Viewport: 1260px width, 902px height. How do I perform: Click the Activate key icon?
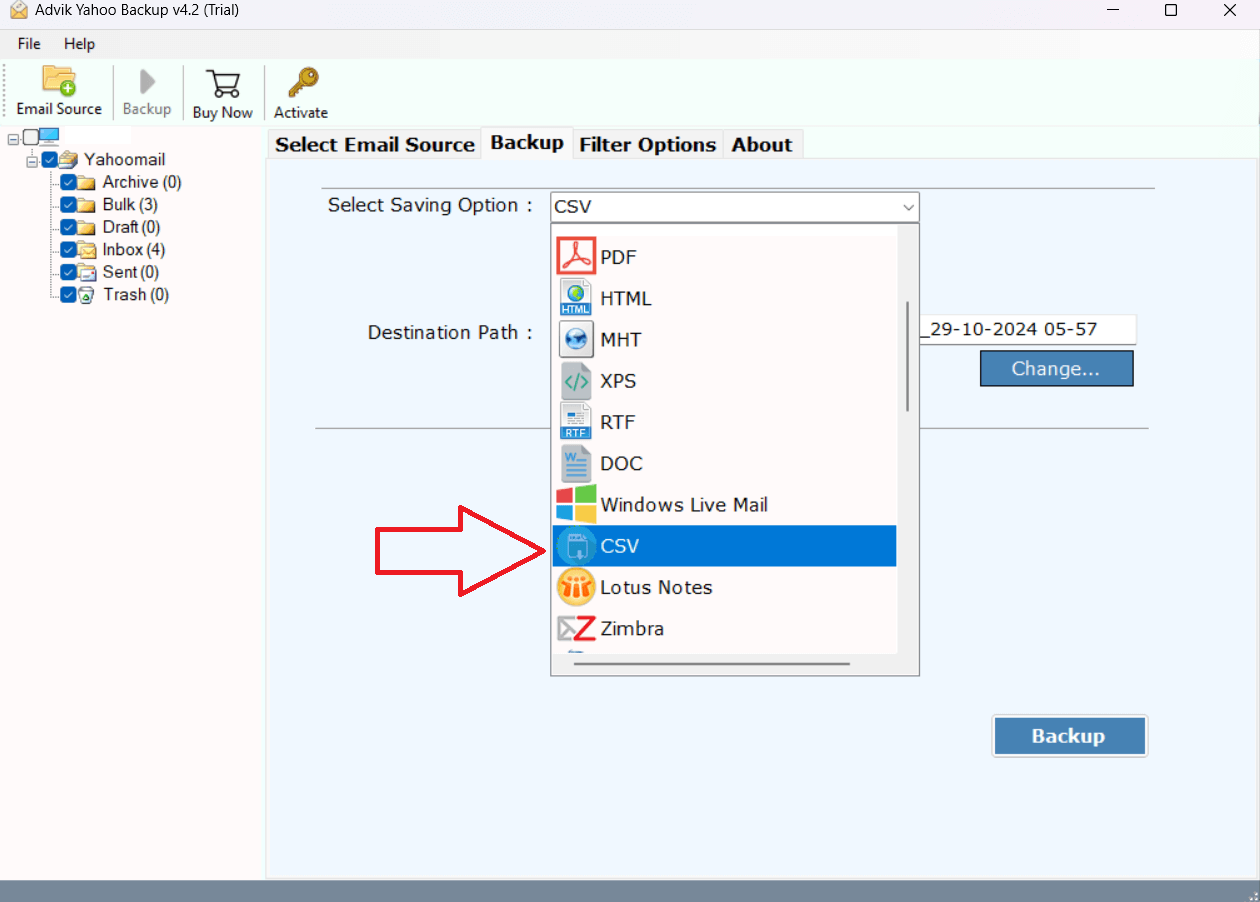[x=301, y=82]
